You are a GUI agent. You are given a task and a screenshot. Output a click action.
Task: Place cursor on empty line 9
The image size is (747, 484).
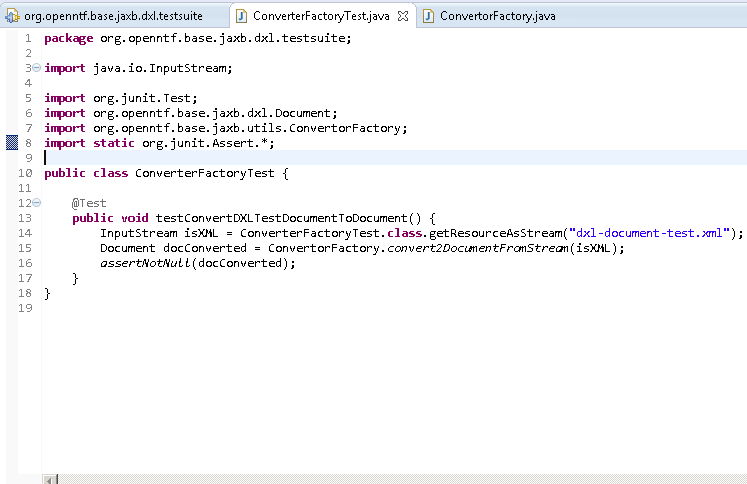[200, 158]
